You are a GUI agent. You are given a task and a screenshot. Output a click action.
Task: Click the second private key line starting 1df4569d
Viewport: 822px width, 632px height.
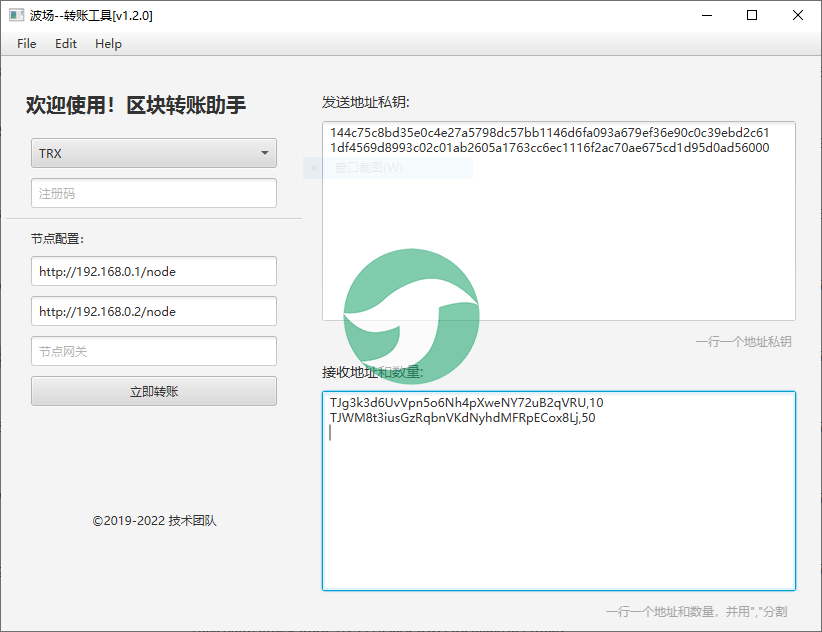(549, 148)
